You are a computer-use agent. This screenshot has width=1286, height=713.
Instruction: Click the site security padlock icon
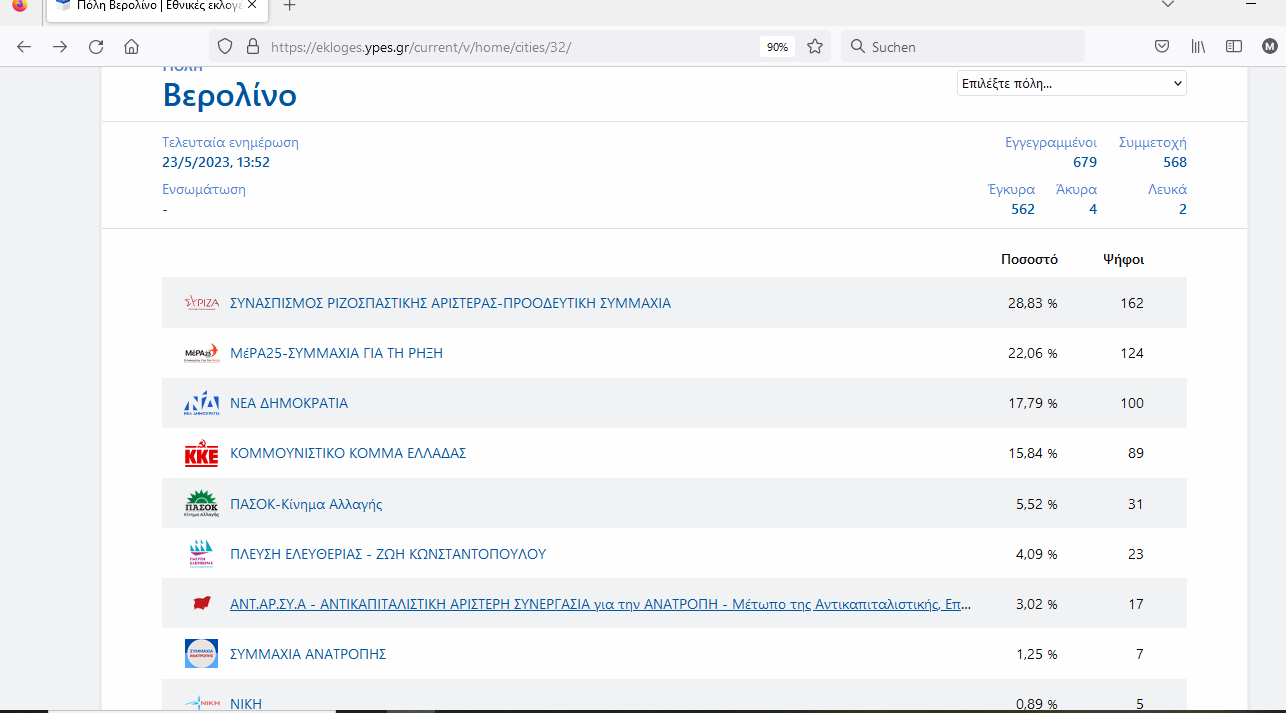point(252,46)
